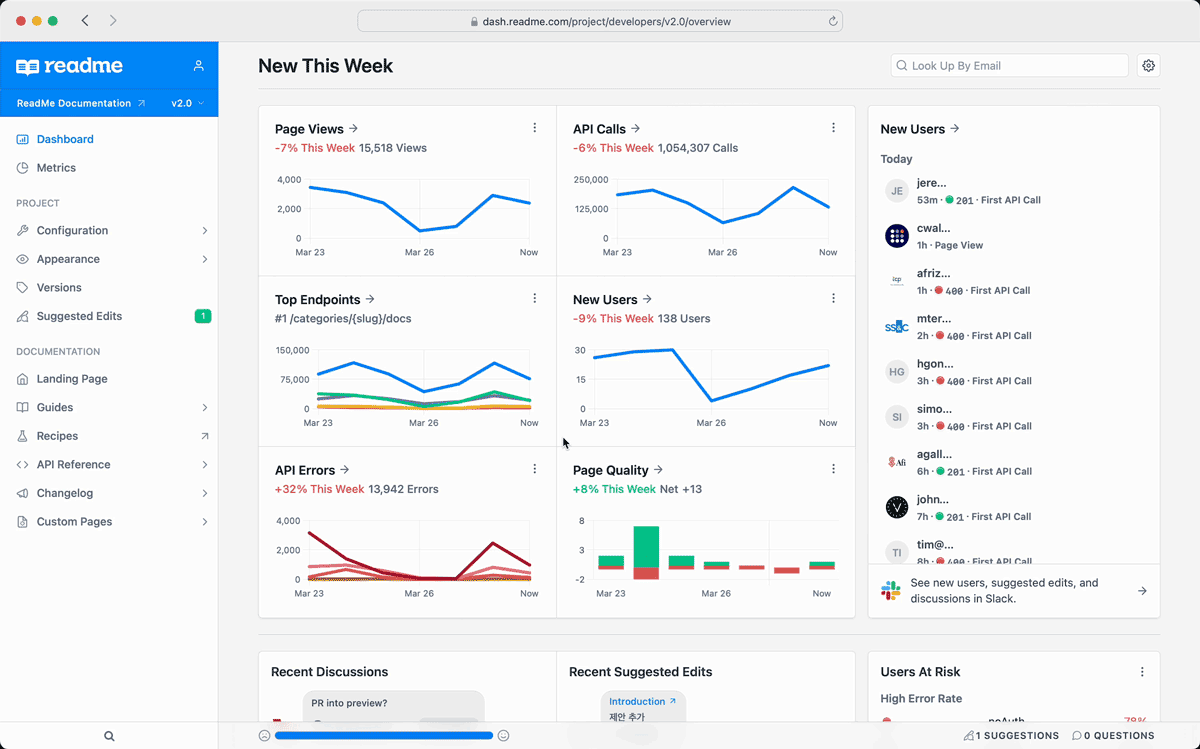Select Suggested Edits in sidebar
This screenshot has height=749, width=1200.
point(79,316)
